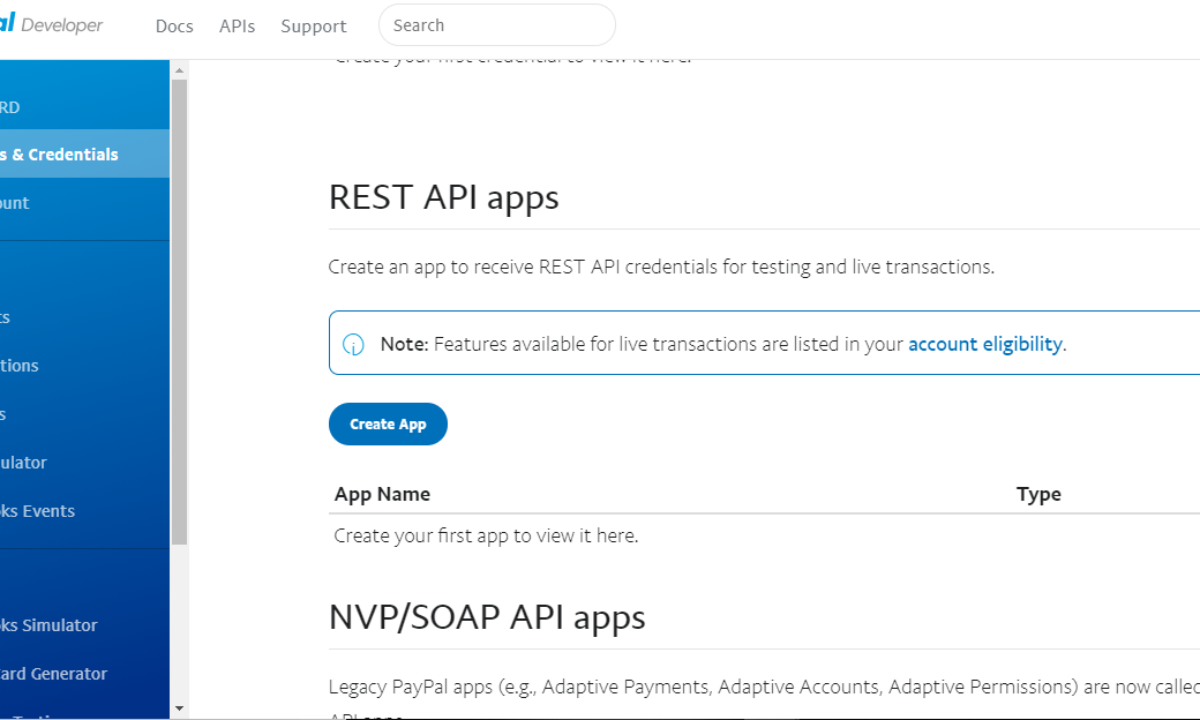
Task: Click the Type column header
Action: [1039, 494]
